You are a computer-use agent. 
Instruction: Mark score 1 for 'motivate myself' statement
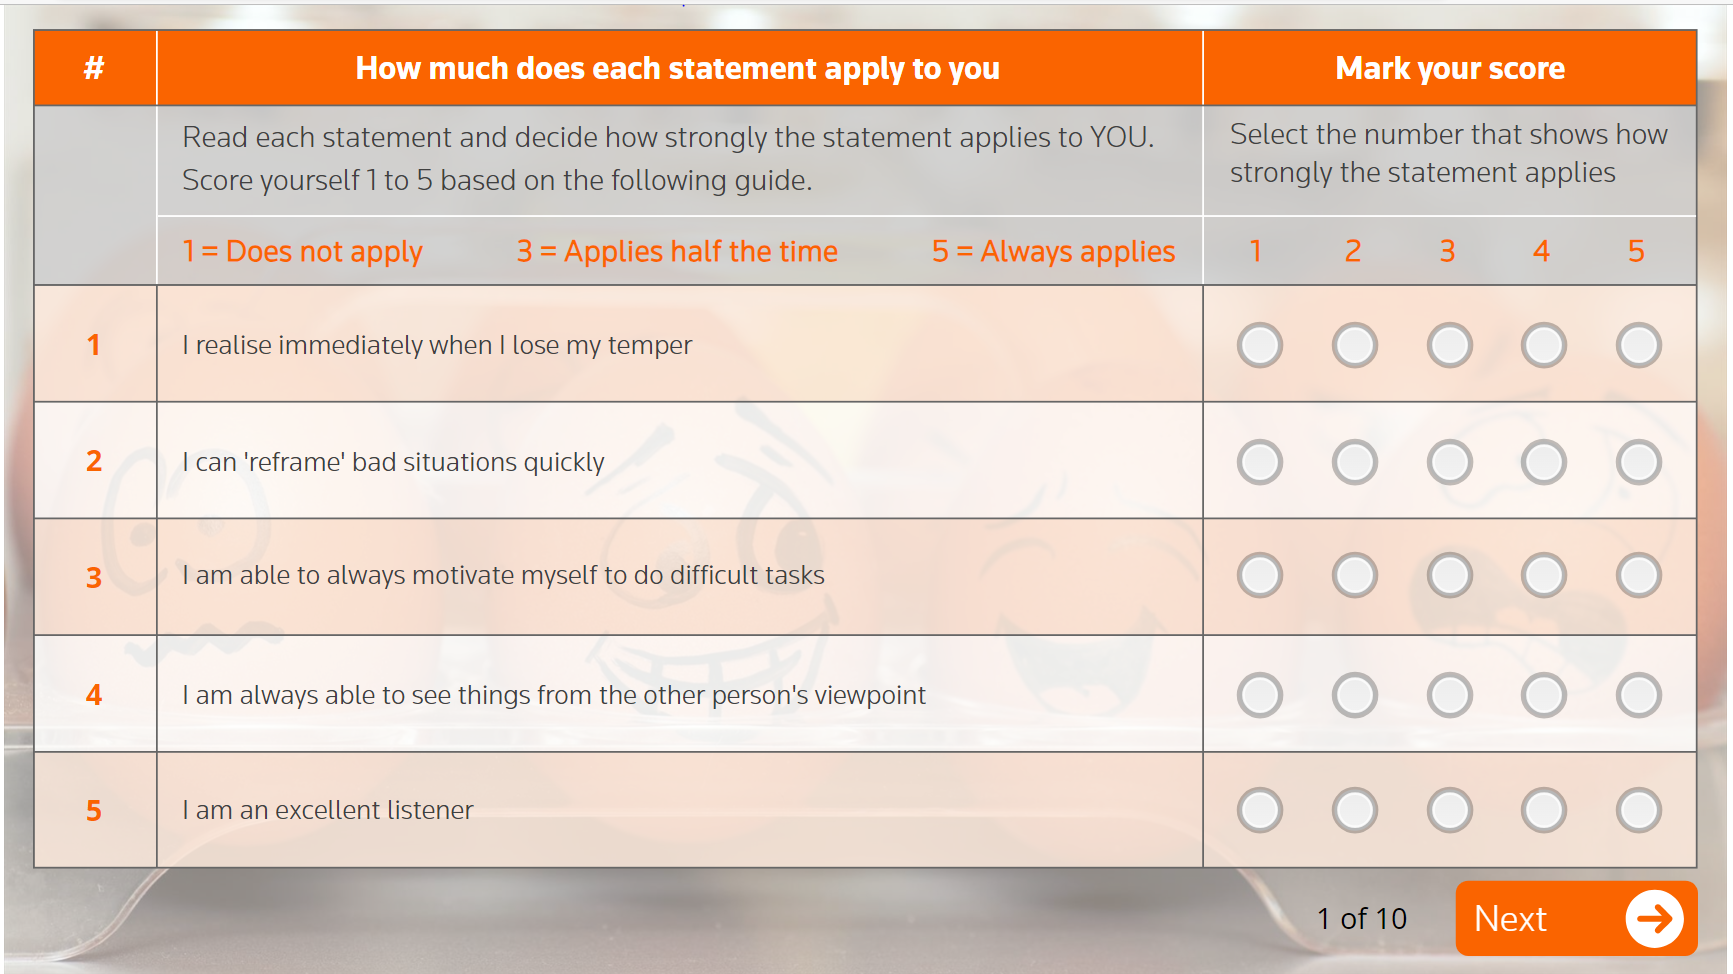[x=1259, y=575]
